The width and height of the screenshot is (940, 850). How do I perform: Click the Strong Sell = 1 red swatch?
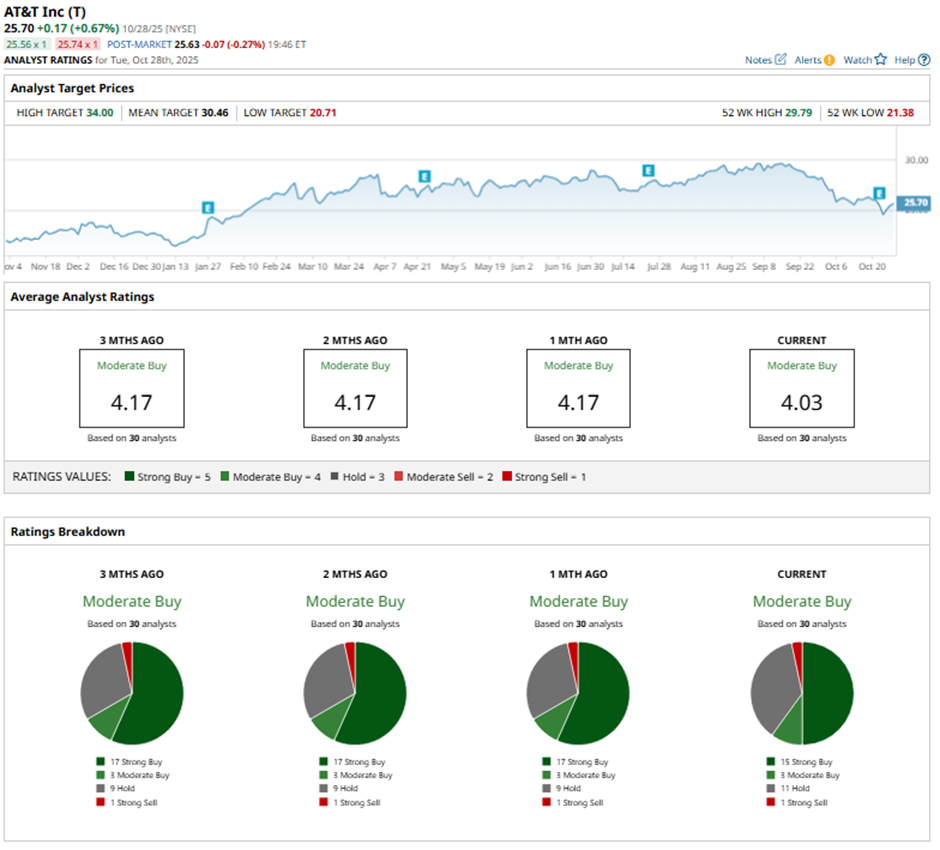click(x=508, y=477)
